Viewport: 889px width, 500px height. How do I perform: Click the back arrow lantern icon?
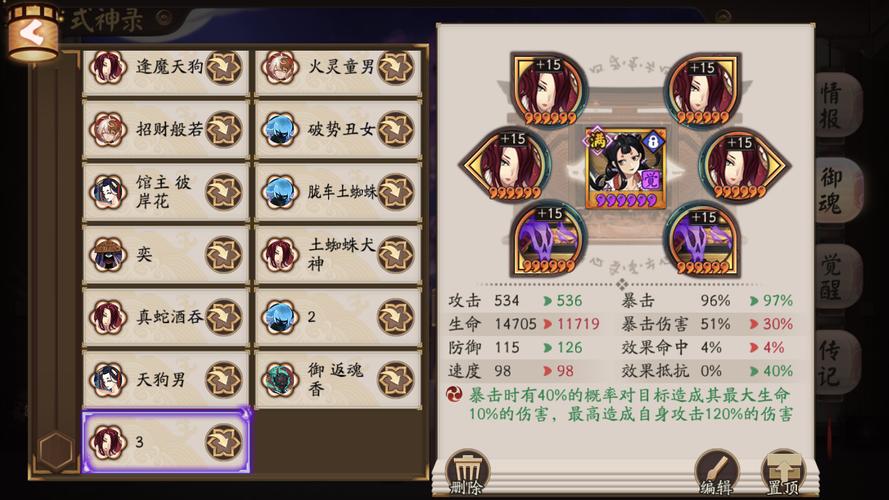[x=33, y=32]
